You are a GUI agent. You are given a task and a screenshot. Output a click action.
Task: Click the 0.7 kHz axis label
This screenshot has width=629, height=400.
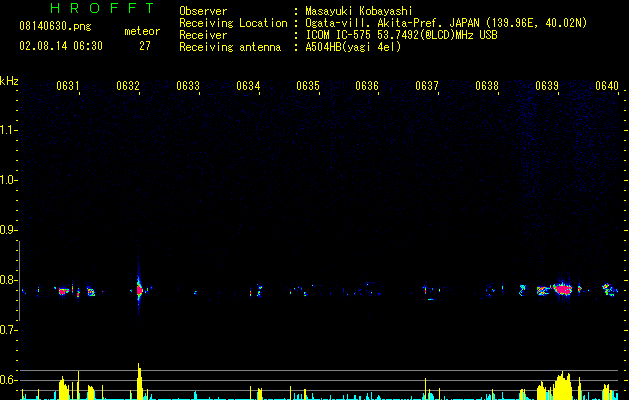point(8,330)
